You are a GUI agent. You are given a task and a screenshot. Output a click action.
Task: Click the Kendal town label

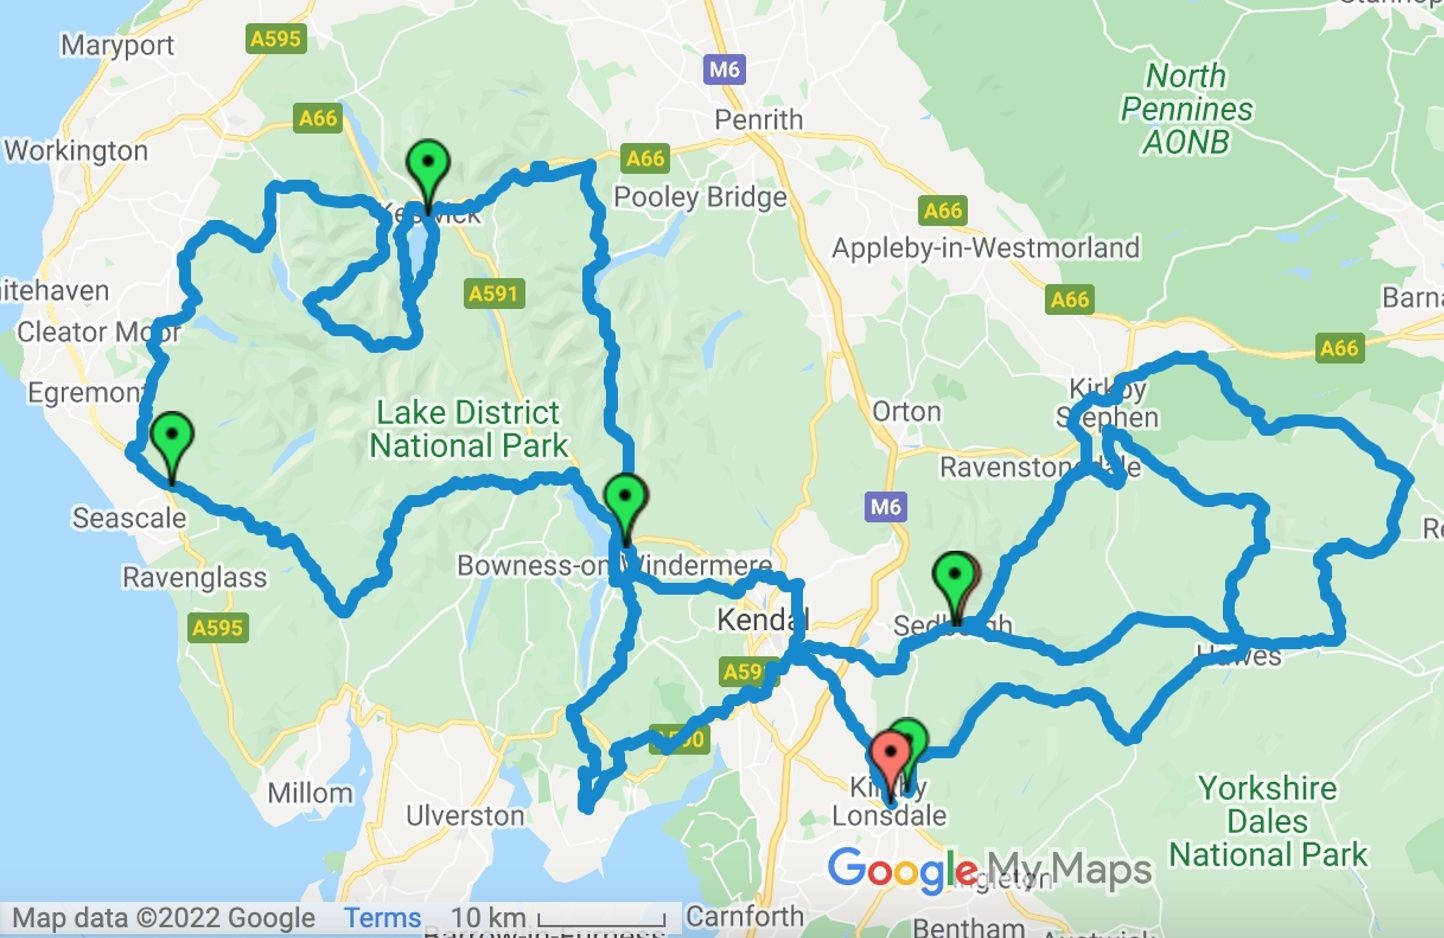[x=762, y=620]
